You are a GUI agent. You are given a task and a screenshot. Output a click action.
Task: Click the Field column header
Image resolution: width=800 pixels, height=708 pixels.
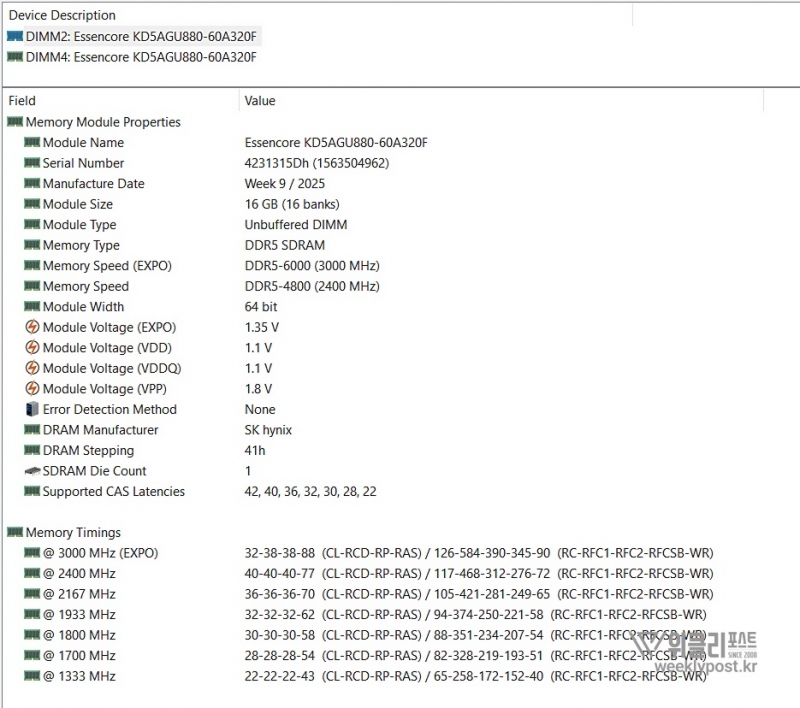[x=22, y=100]
